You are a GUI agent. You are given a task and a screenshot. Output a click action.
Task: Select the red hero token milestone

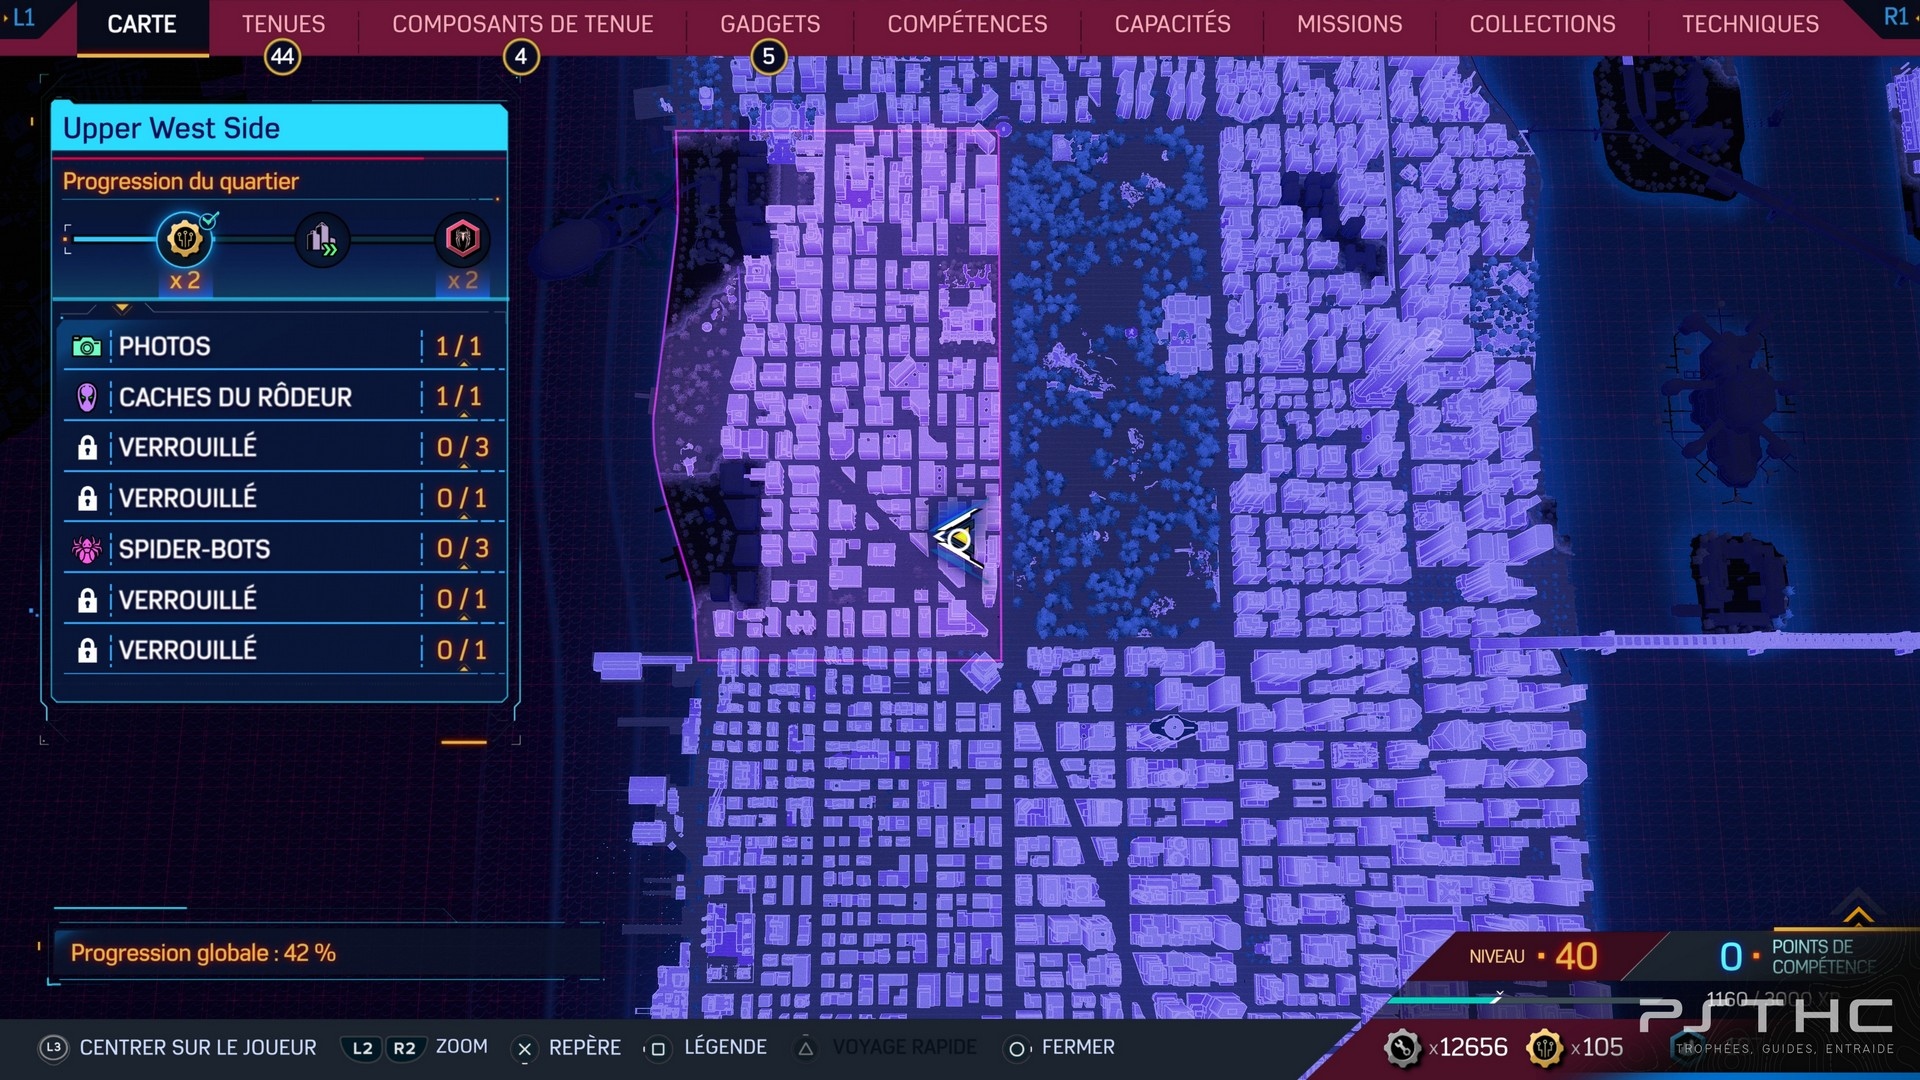click(462, 239)
